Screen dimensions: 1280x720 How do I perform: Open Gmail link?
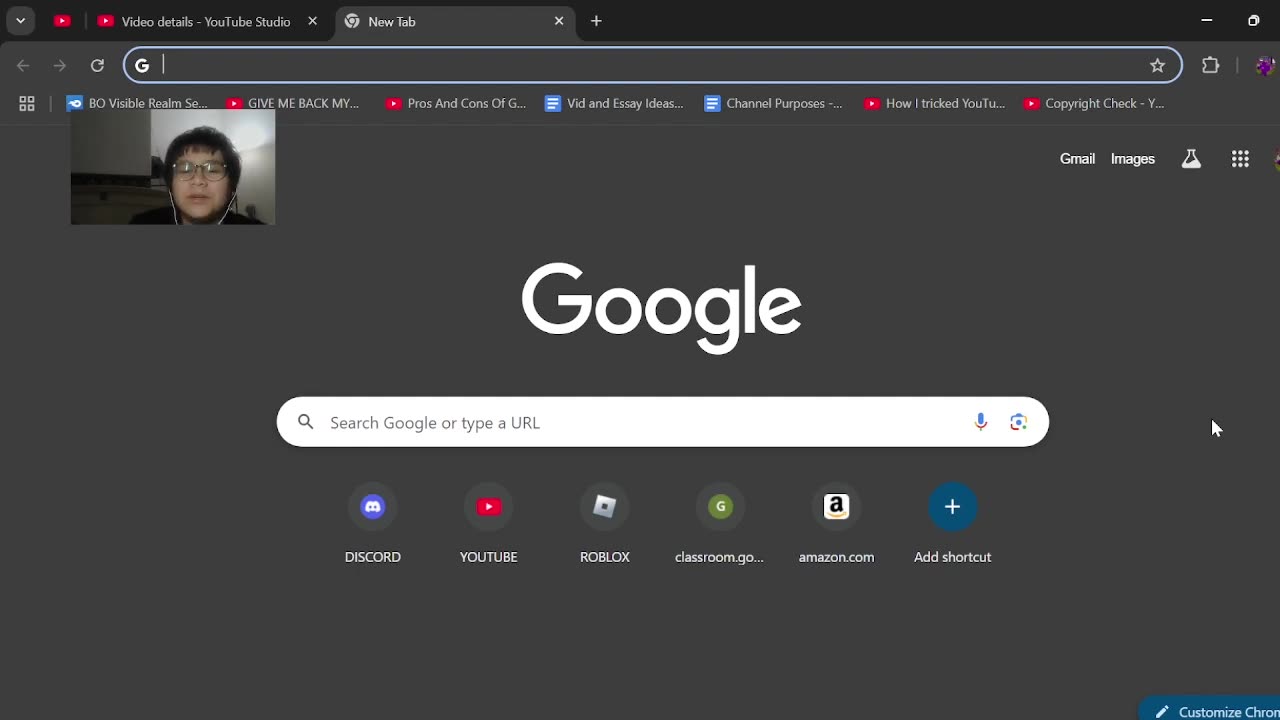pyautogui.click(x=1077, y=159)
